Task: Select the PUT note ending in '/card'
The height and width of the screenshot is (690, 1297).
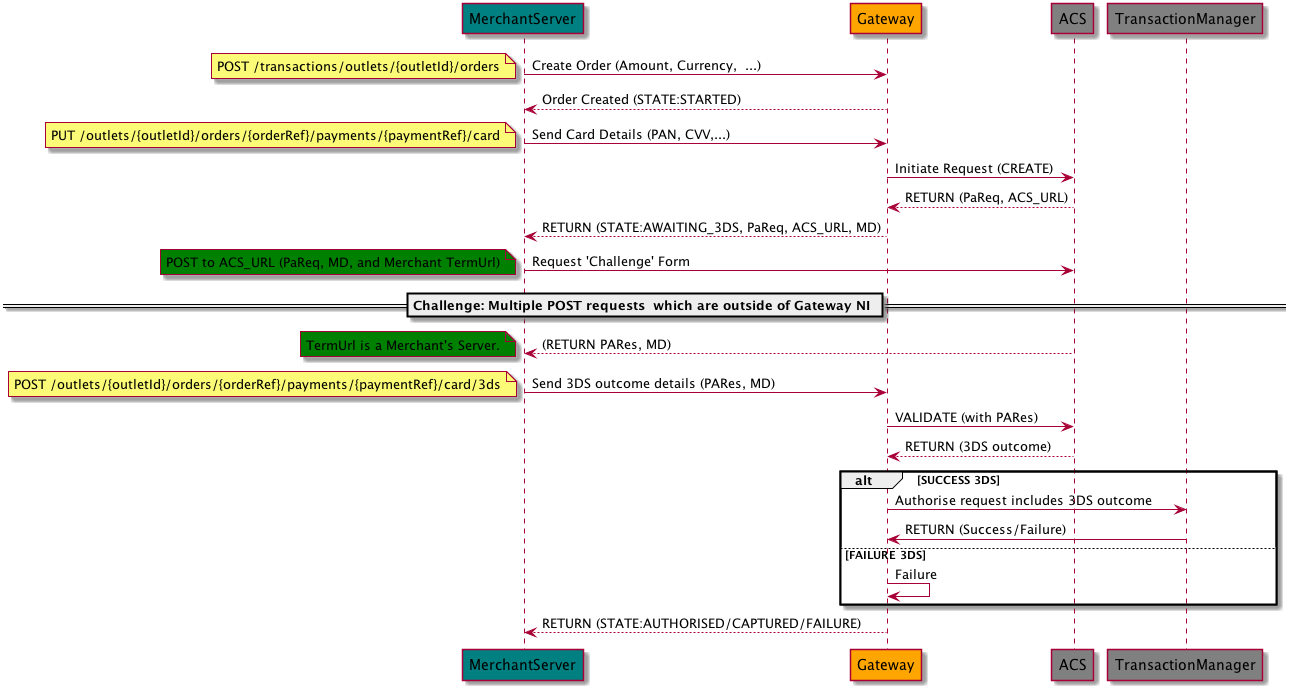Action: click(281, 136)
